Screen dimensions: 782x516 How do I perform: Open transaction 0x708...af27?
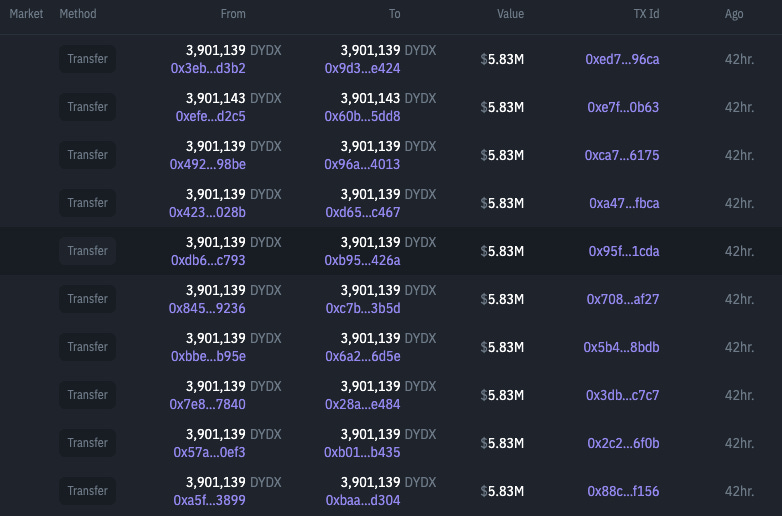(623, 299)
